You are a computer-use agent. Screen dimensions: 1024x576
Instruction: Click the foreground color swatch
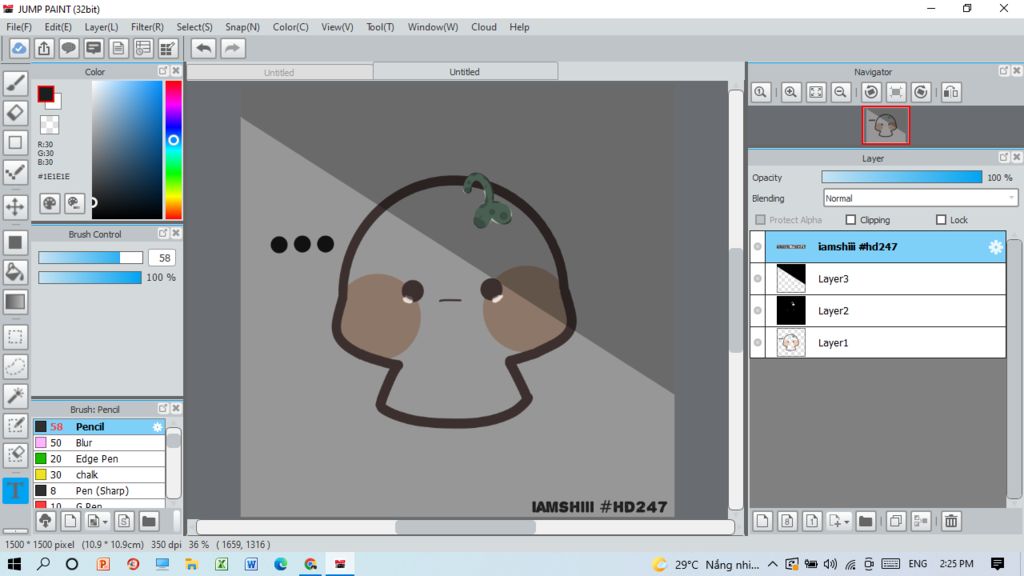(x=46, y=94)
